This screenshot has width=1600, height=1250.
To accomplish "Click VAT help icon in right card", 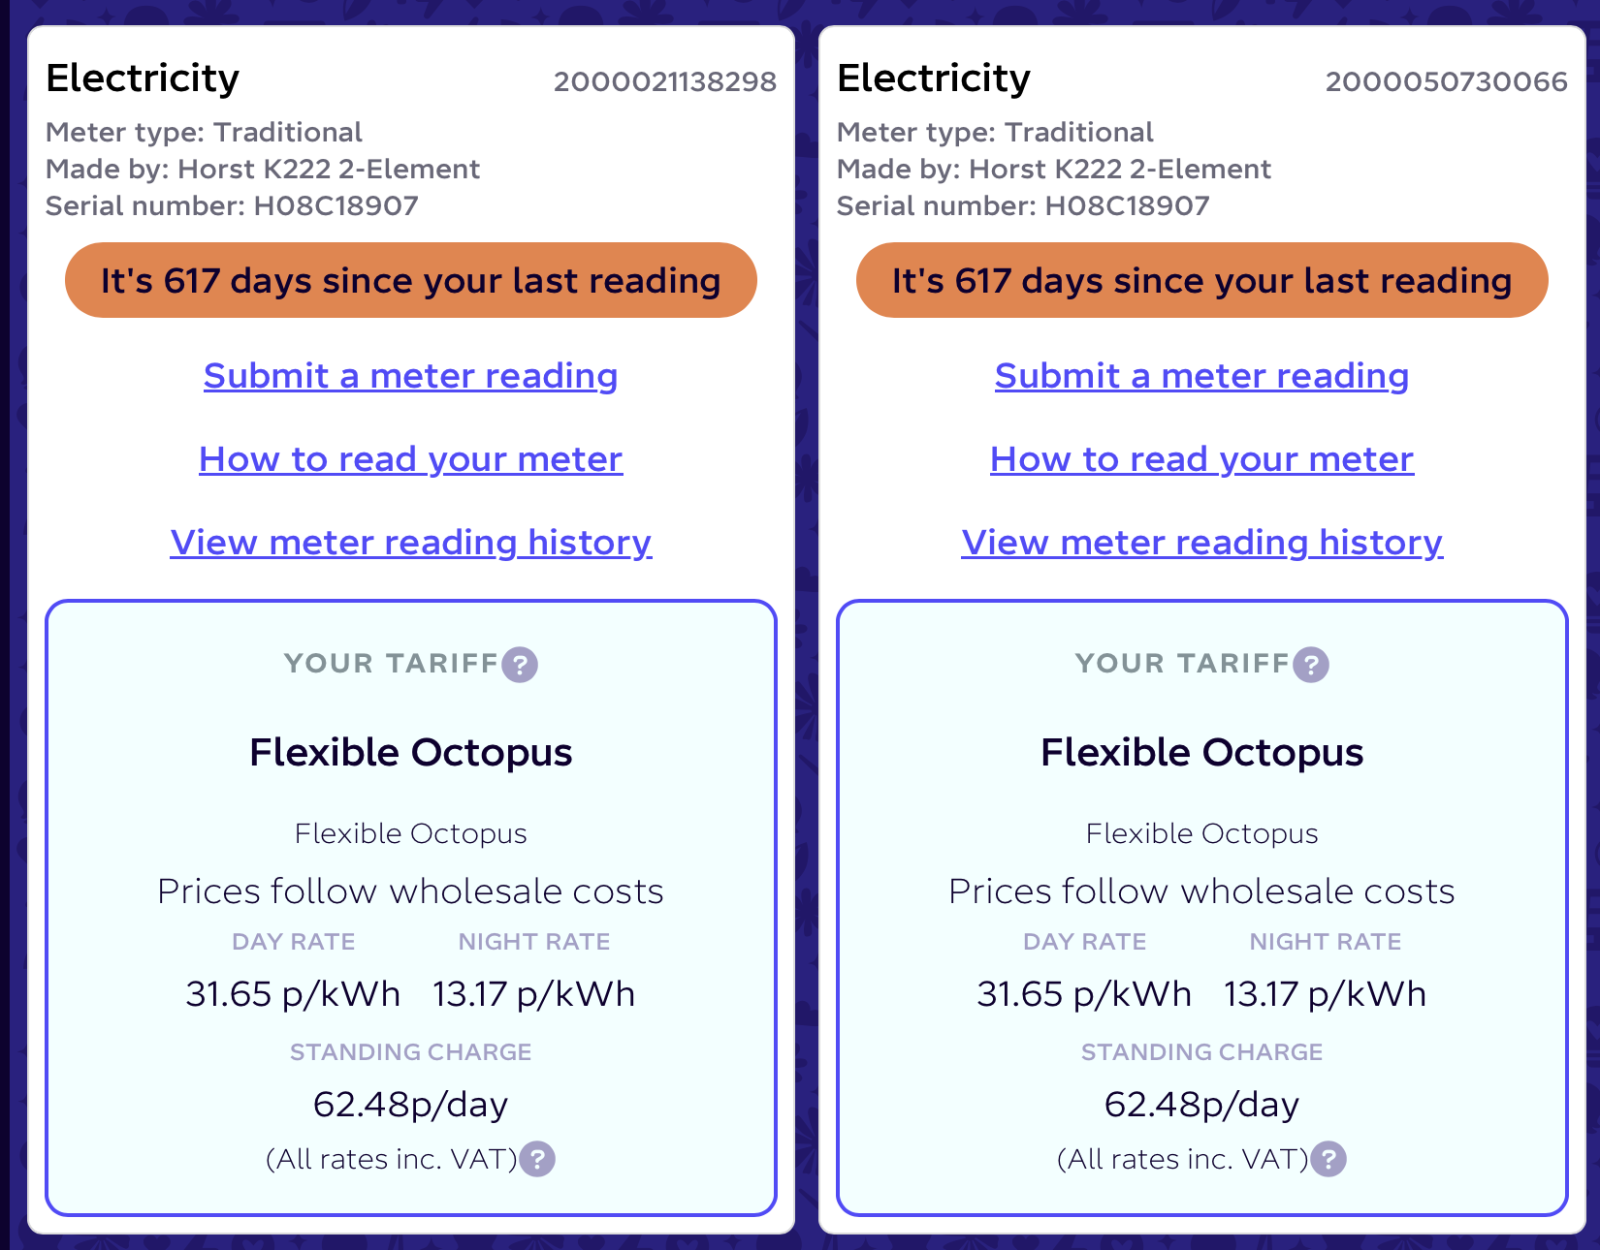I will [1329, 1159].
